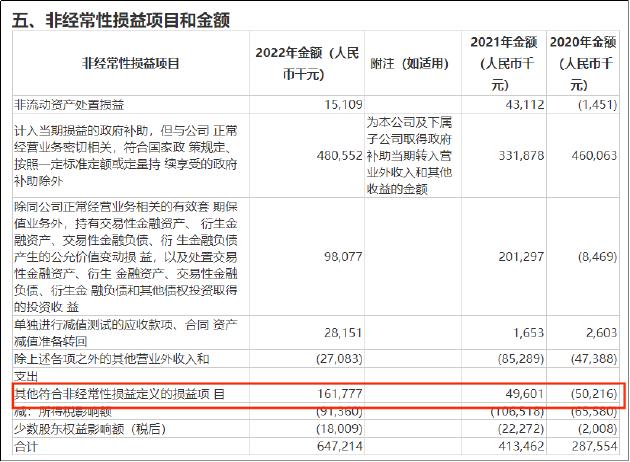The height and width of the screenshot is (462, 630).
Task: Select the total value 413,462
Action: point(521,446)
